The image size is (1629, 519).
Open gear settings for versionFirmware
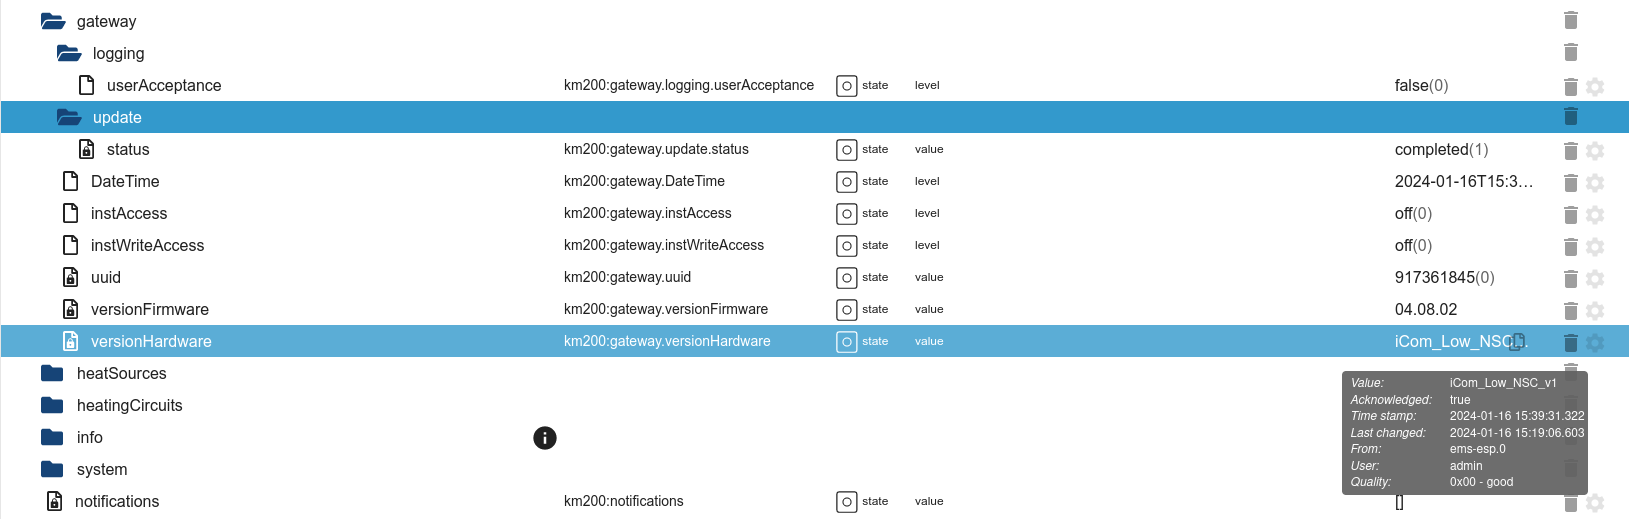(1595, 311)
